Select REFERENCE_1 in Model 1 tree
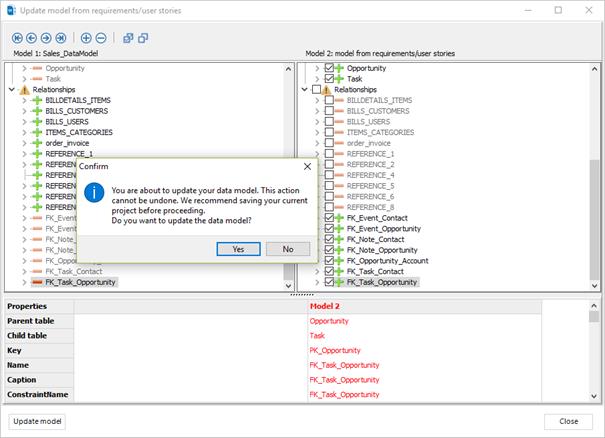This screenshot has height=438, width=605. point(69,154)
